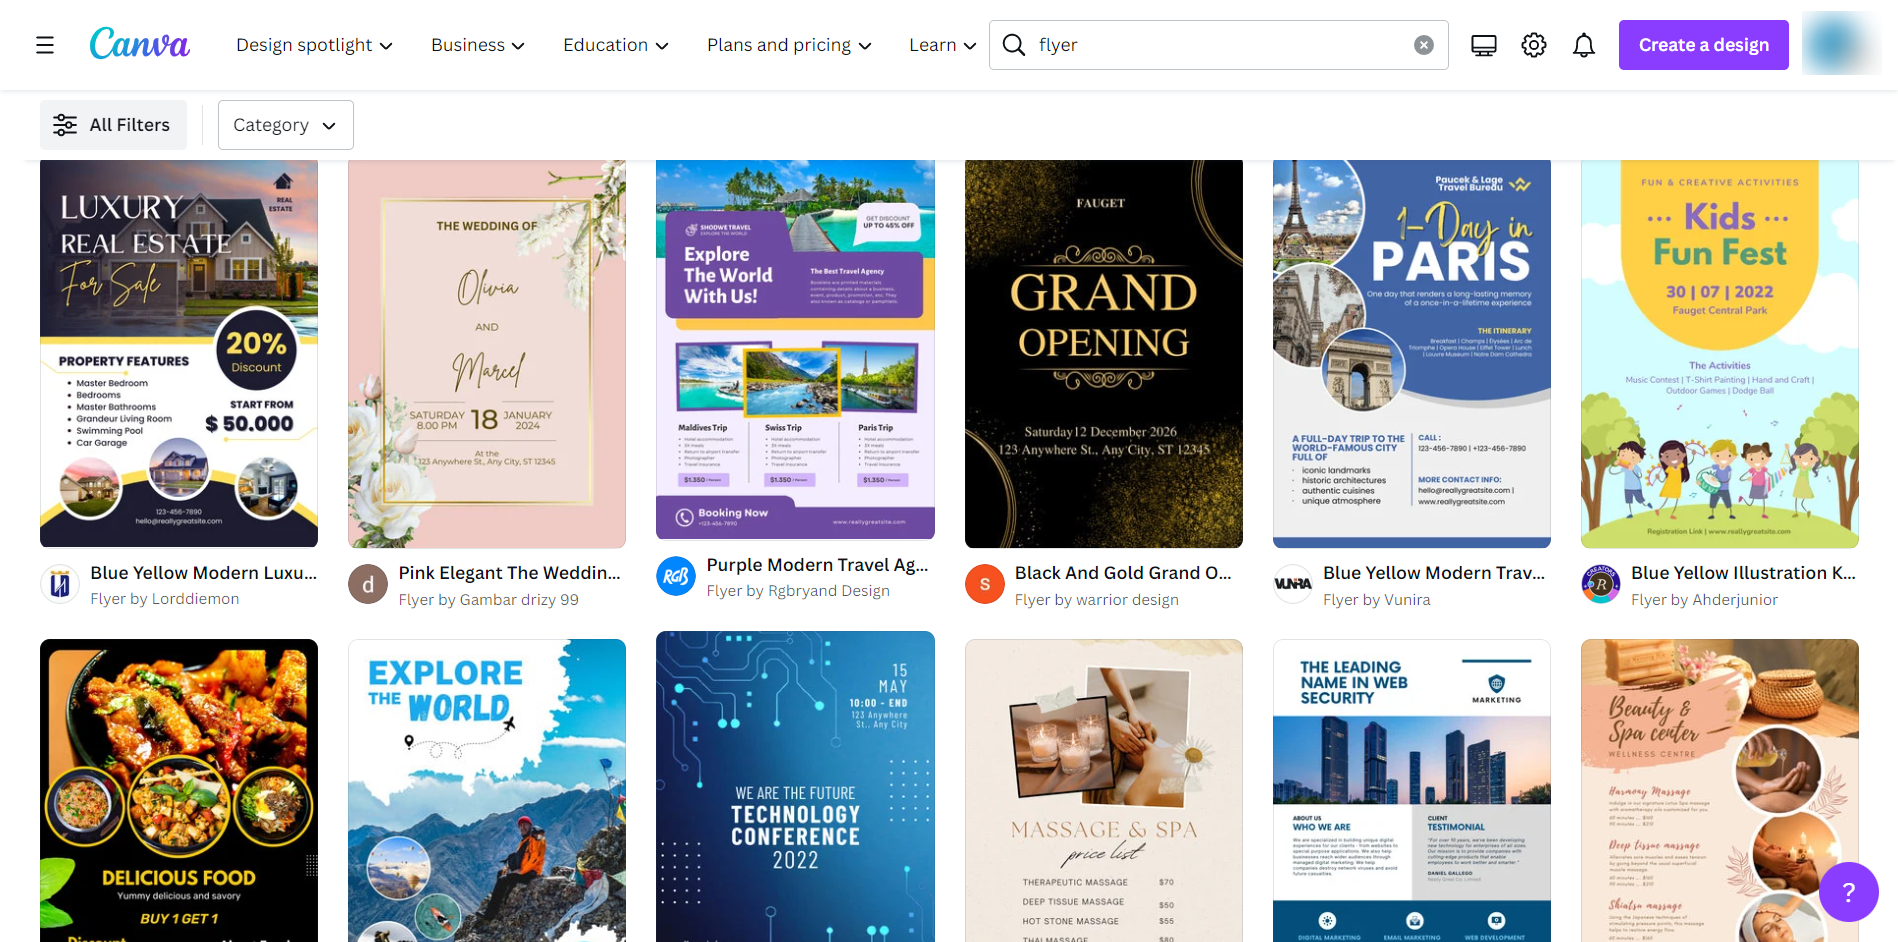
Task: Open the Education menu
Action: coord(615,45)
